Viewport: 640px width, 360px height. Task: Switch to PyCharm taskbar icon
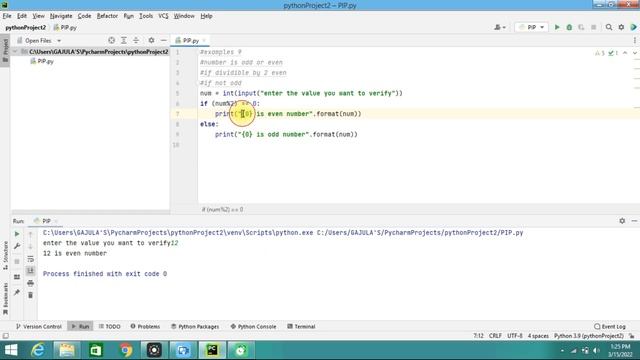tap(212, 350)
